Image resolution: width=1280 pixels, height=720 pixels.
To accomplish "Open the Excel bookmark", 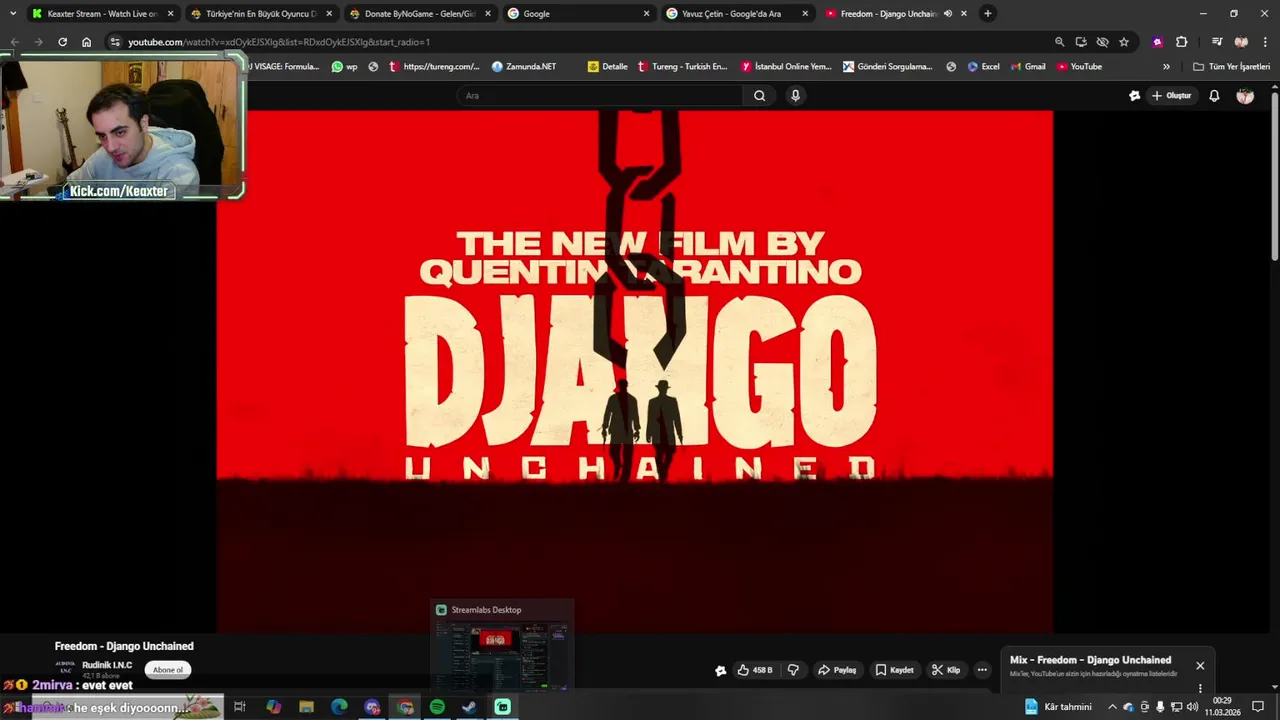I will tap(983, 67).
